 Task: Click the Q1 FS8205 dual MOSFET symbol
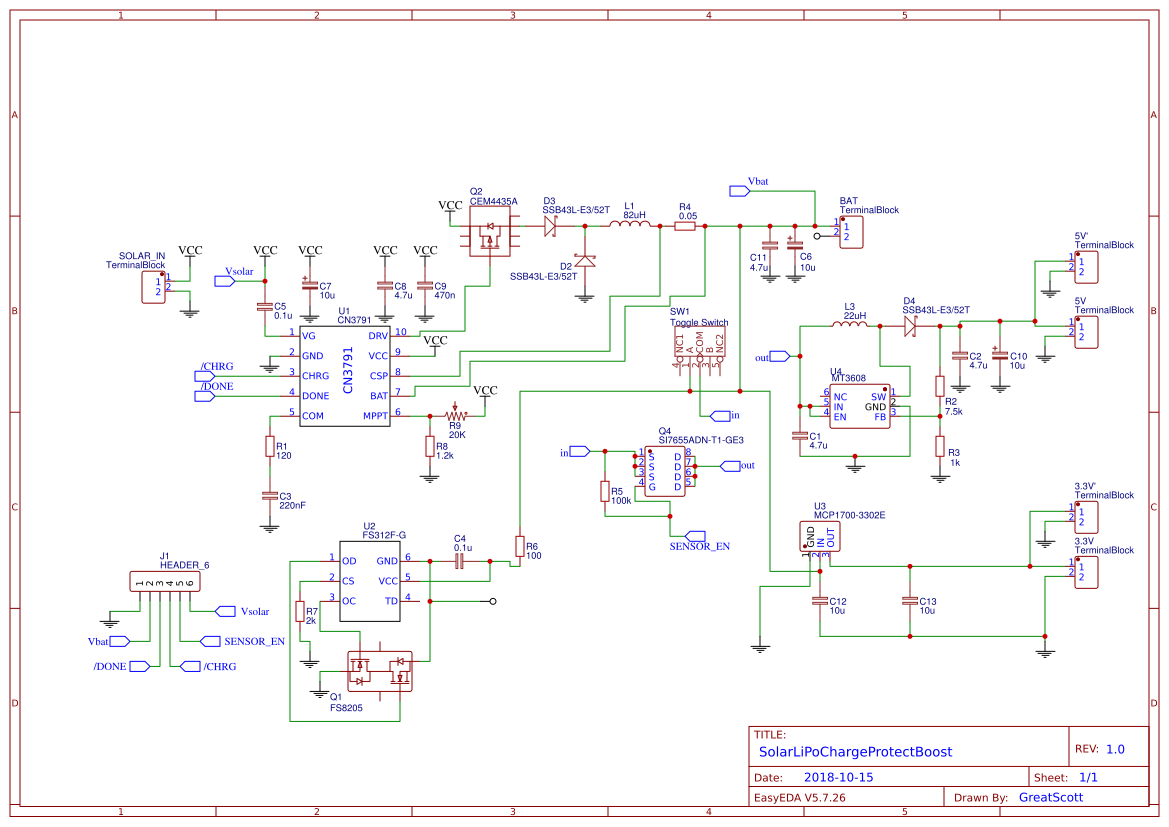click(379, 671)
